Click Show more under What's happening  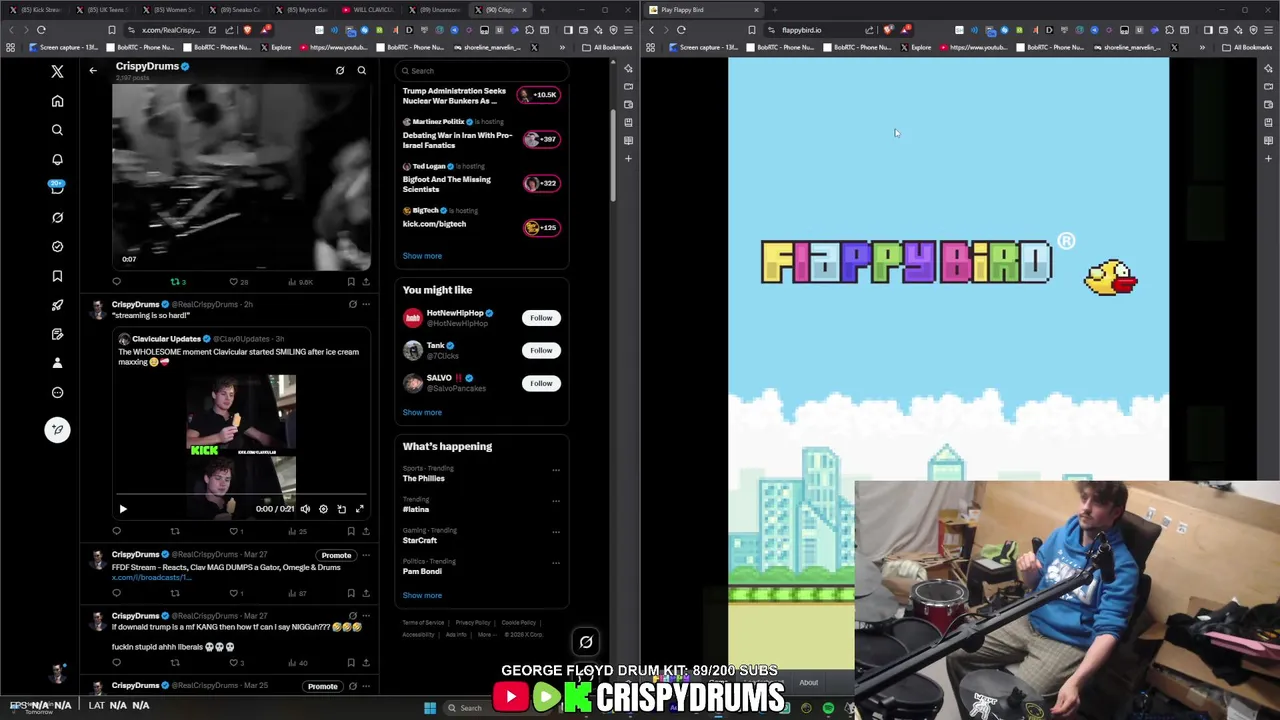(x=422, y=595)
